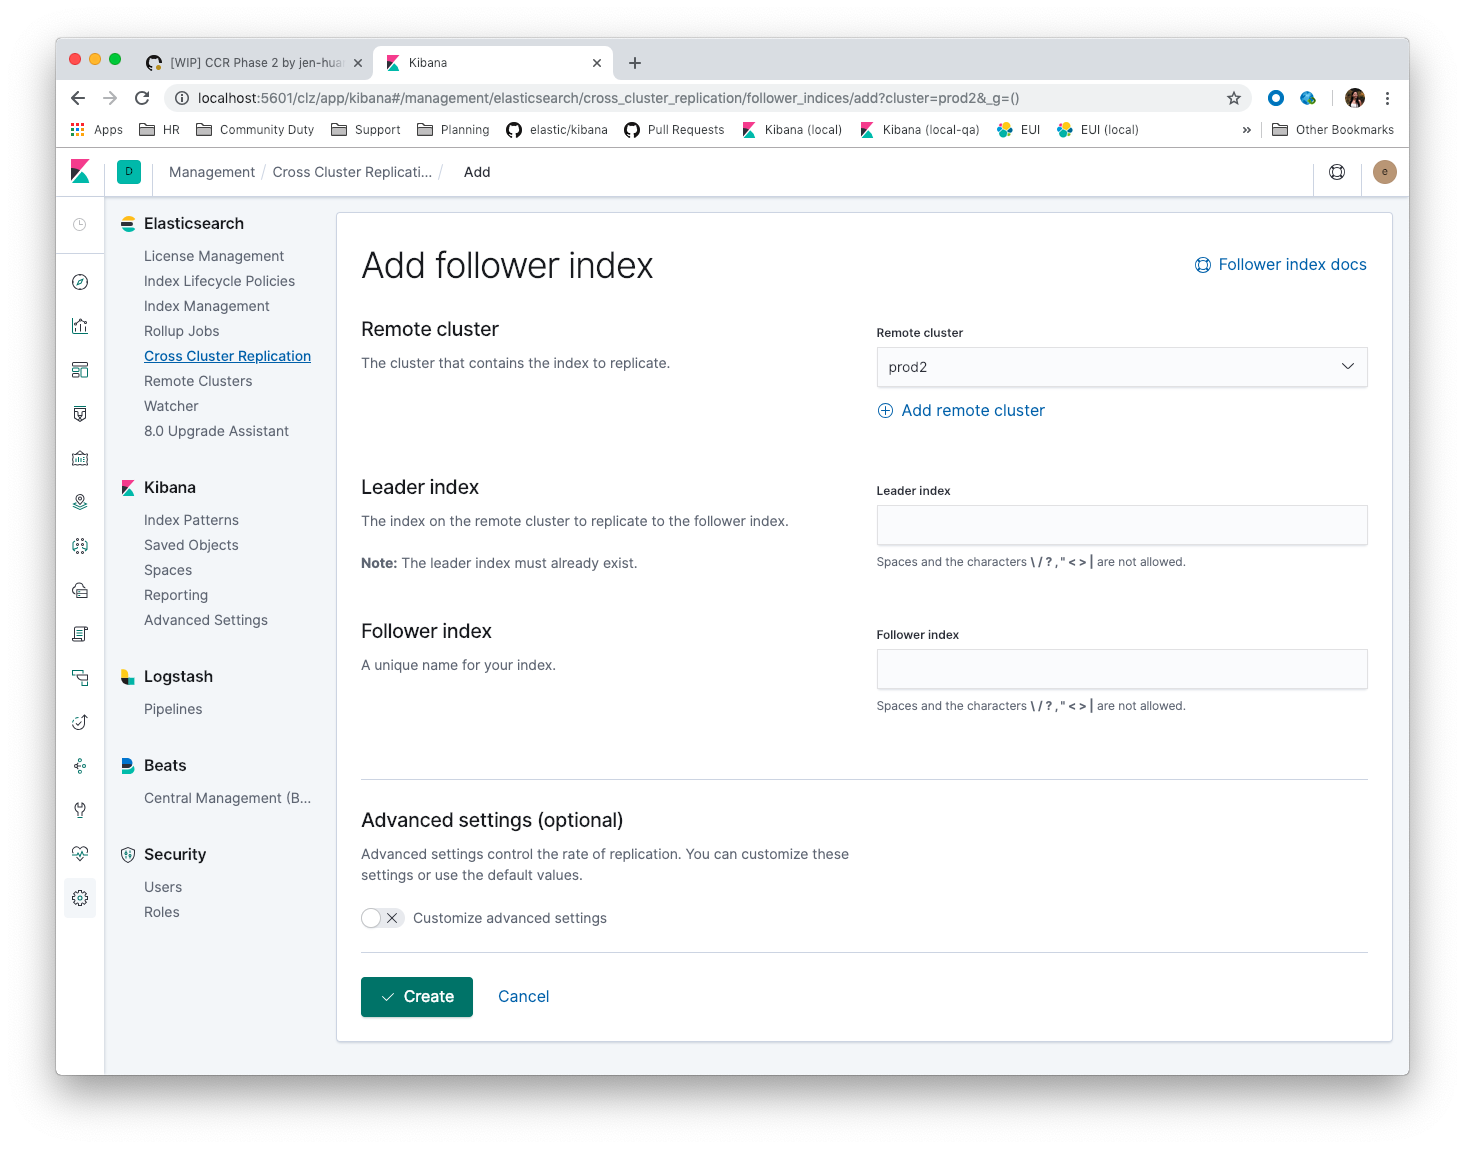Go back with the browser arrow
Screen dimensions: 1465x1149
pyautogui.click(x=78, y=98)
